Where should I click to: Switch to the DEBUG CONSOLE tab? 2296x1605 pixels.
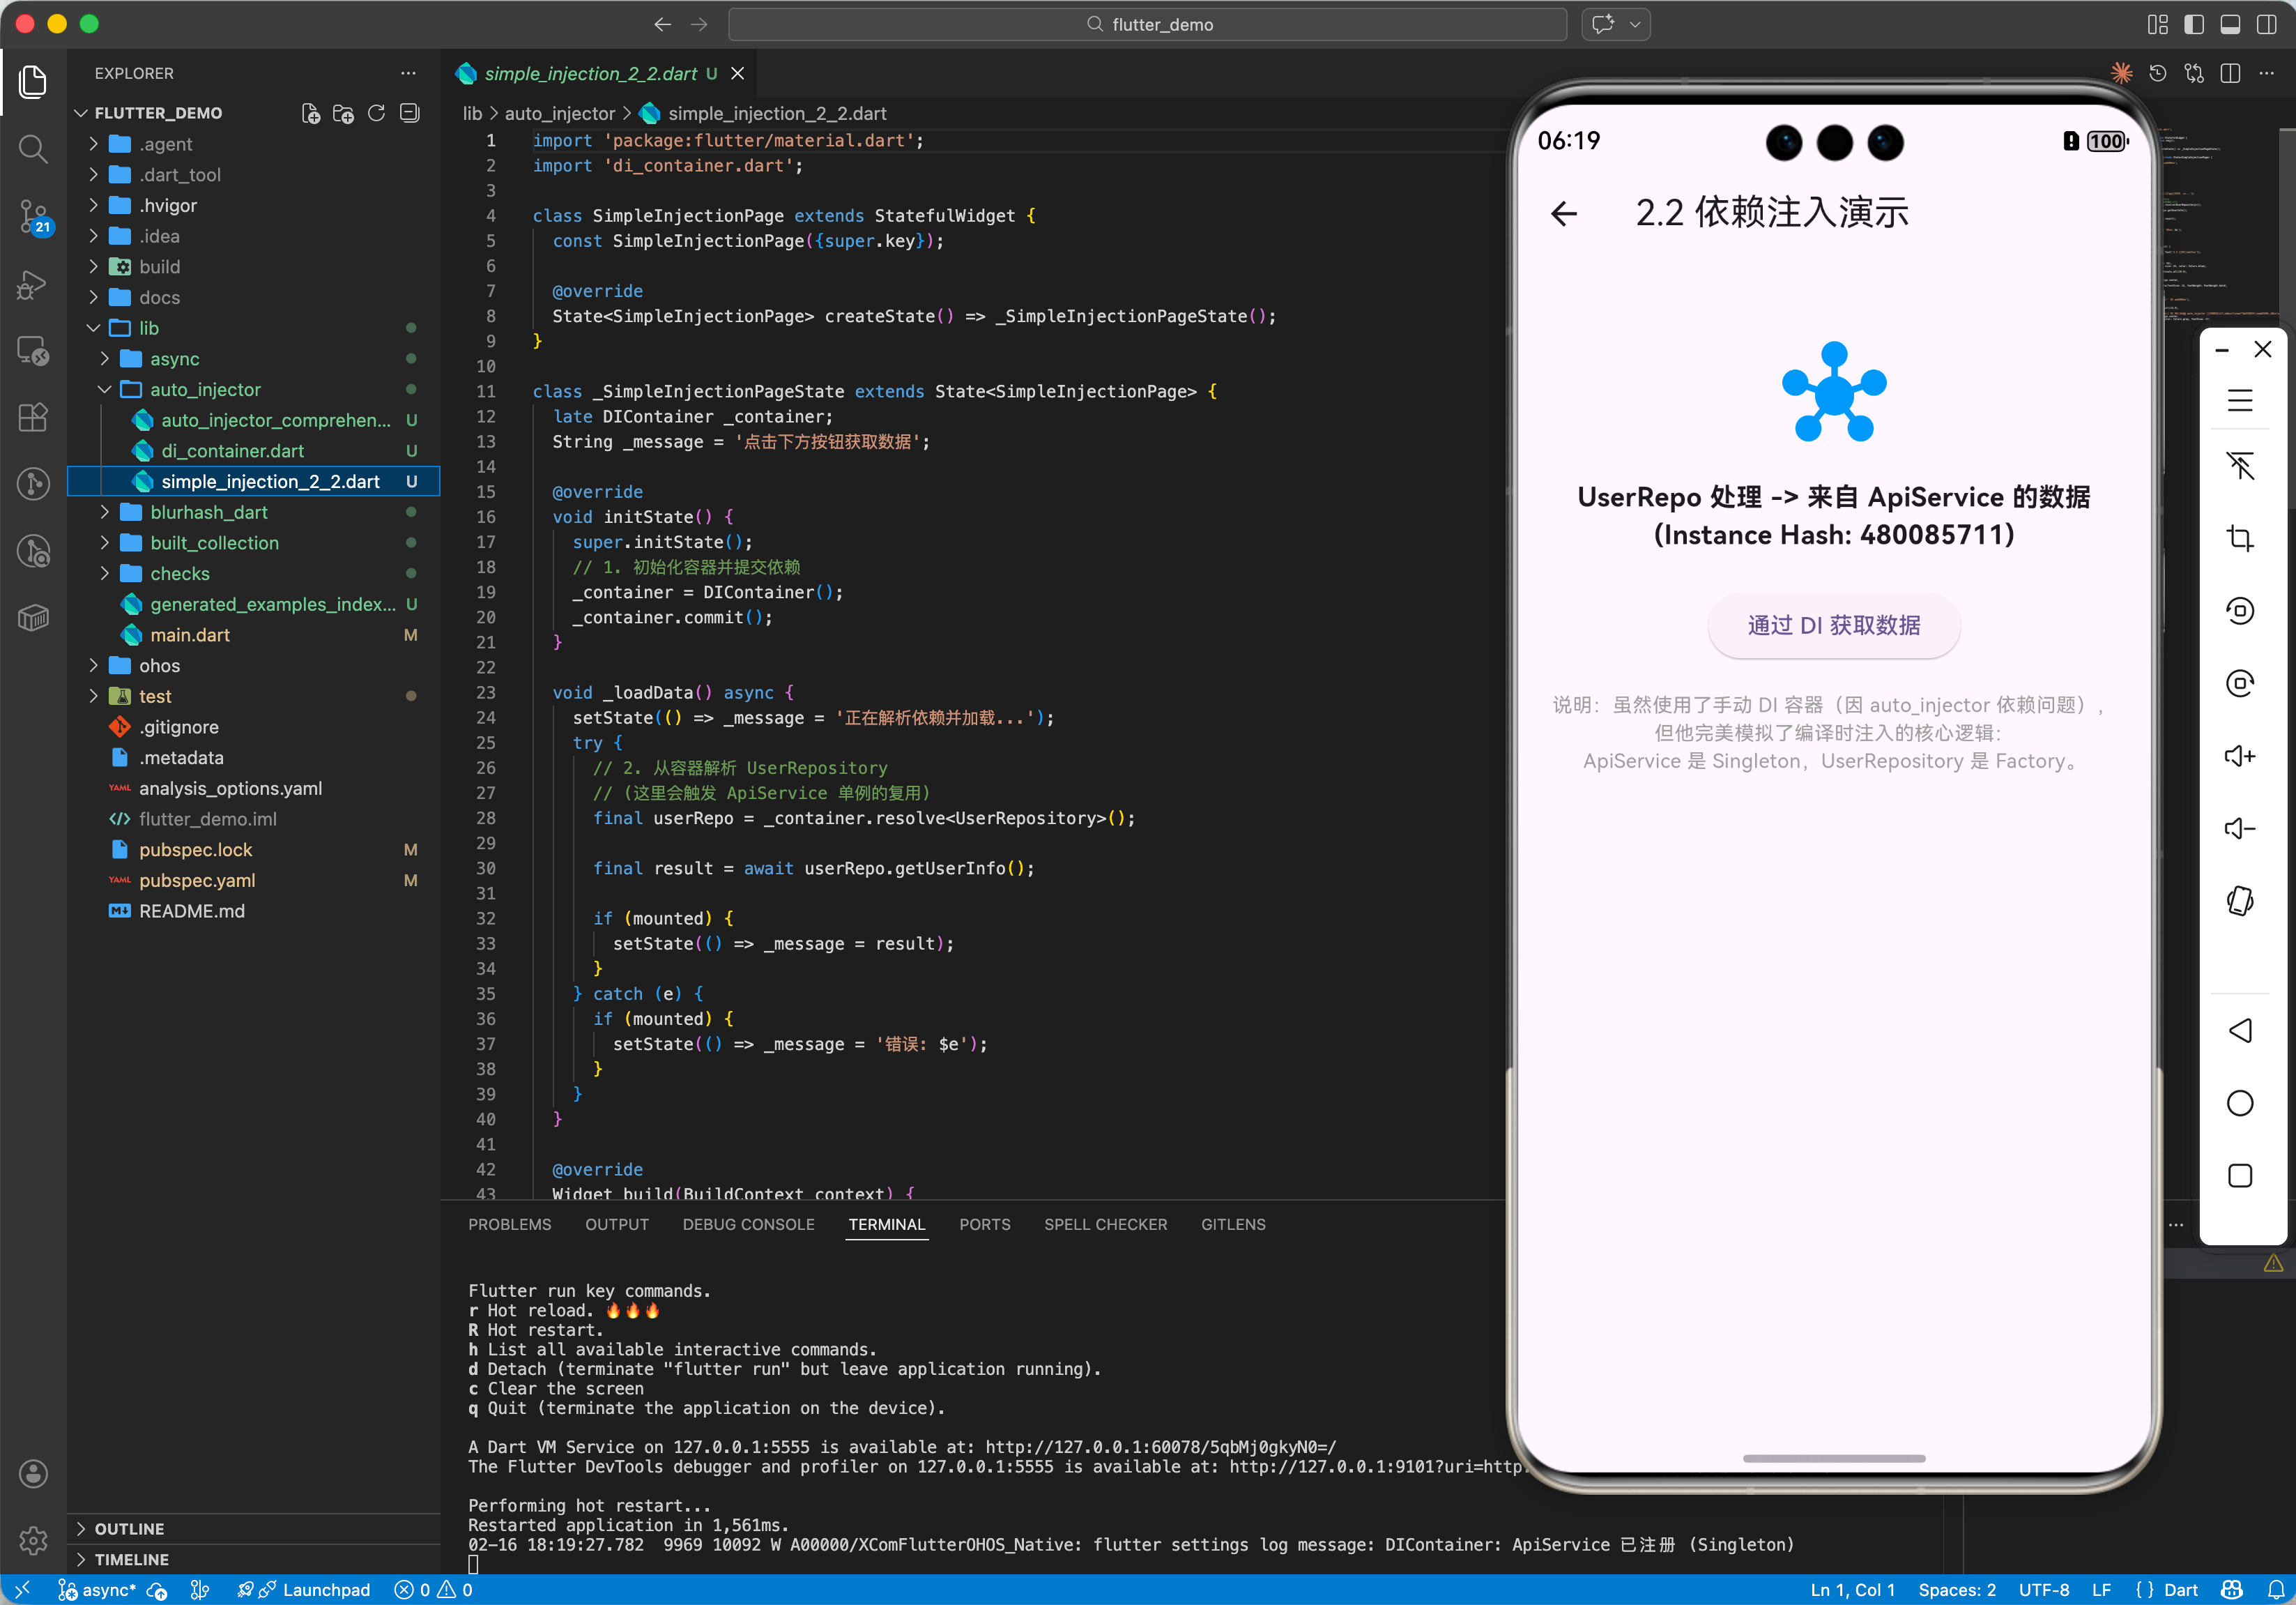pos(748,1224)
